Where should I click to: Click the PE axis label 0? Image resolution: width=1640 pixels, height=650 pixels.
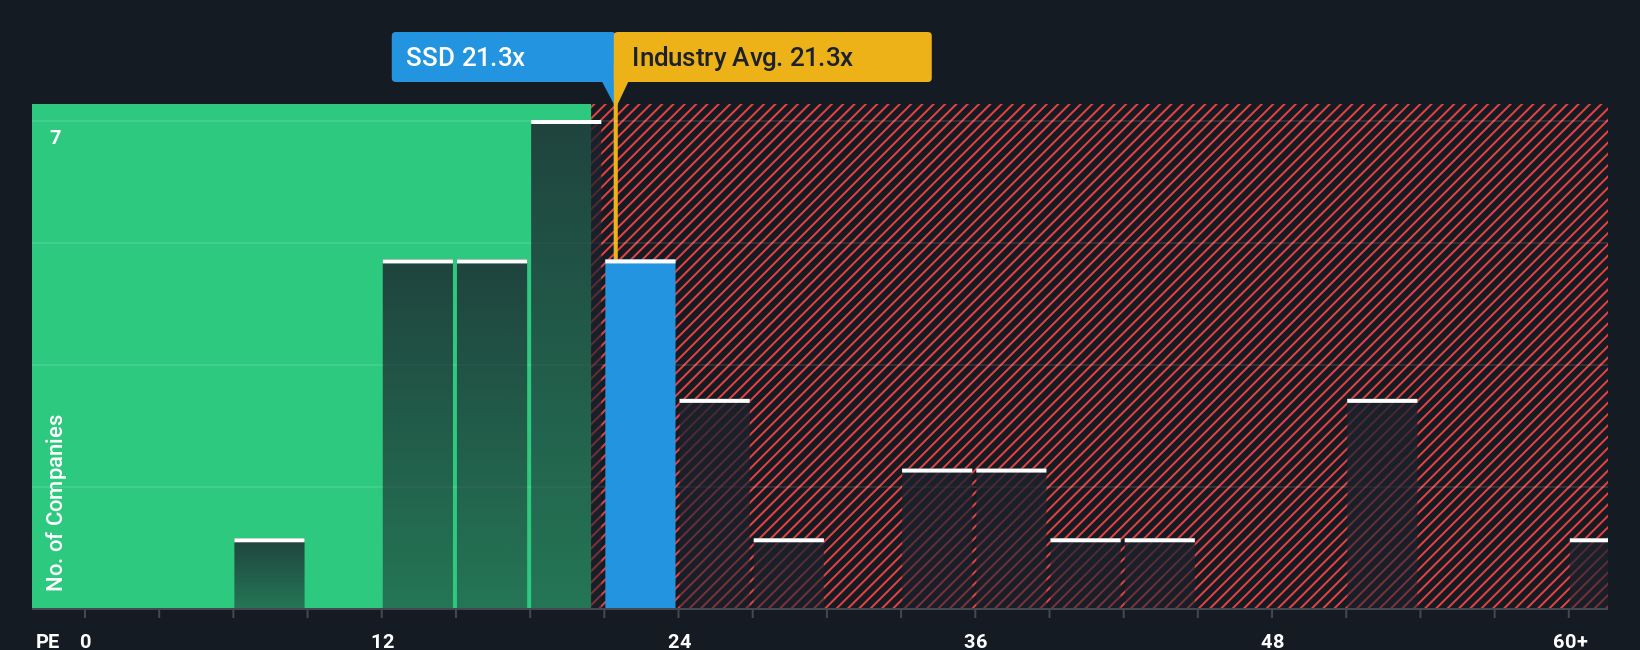86,640
